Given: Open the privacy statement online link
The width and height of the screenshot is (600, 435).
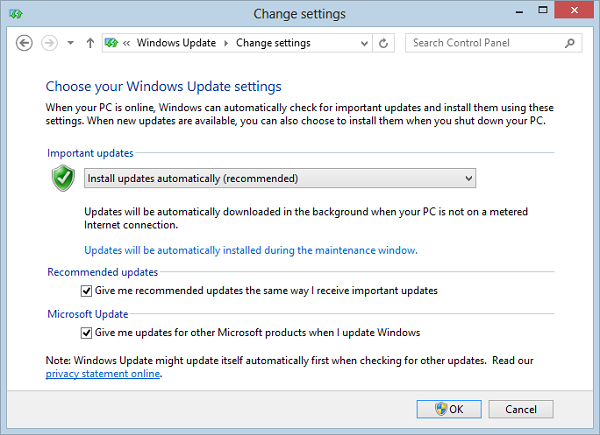Looking at the screenshot, I should click(x=103, y=374).
